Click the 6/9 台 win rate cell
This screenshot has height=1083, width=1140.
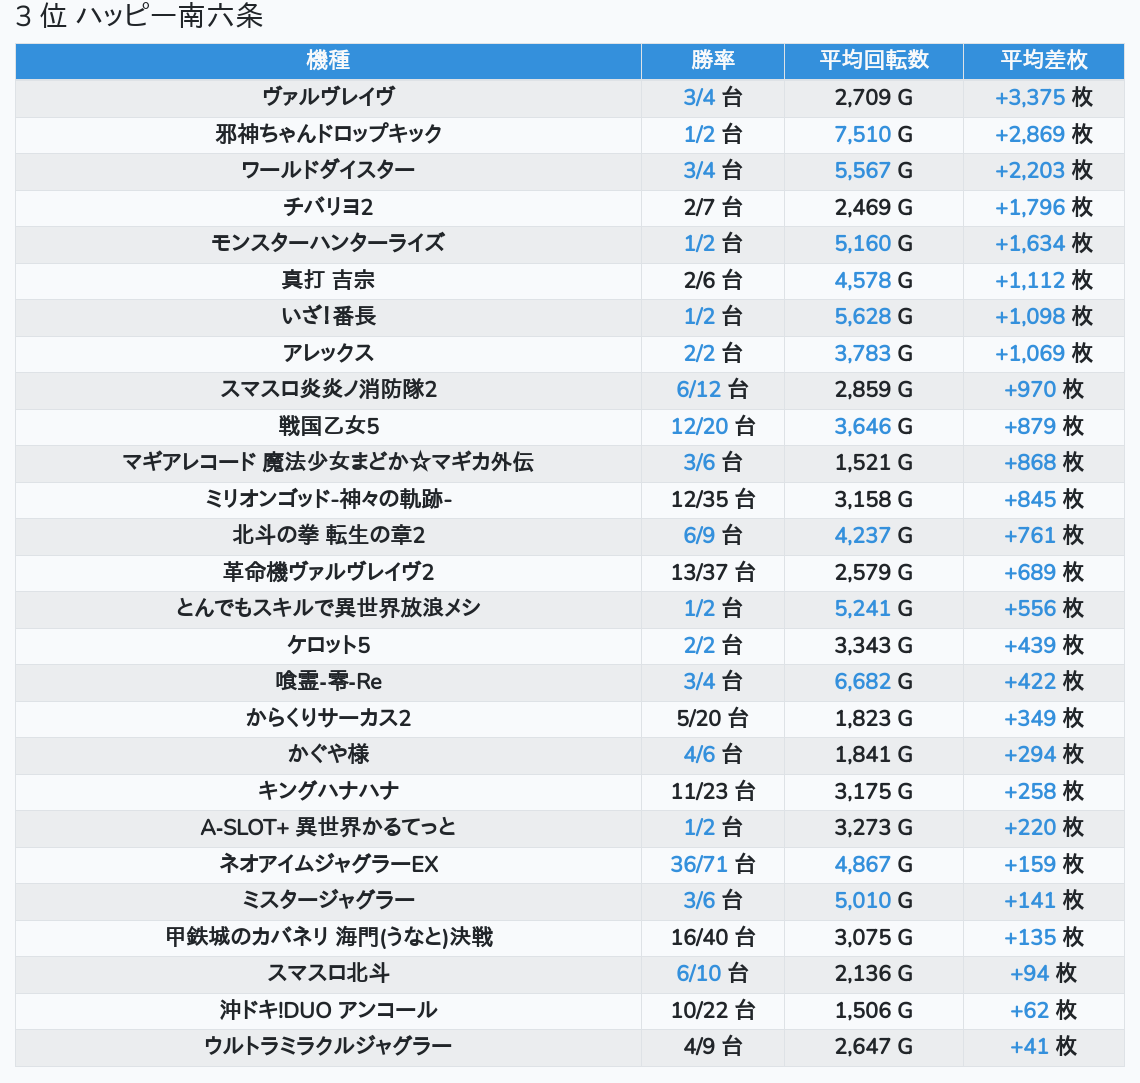pyautogui.click(x=712, y=536)
